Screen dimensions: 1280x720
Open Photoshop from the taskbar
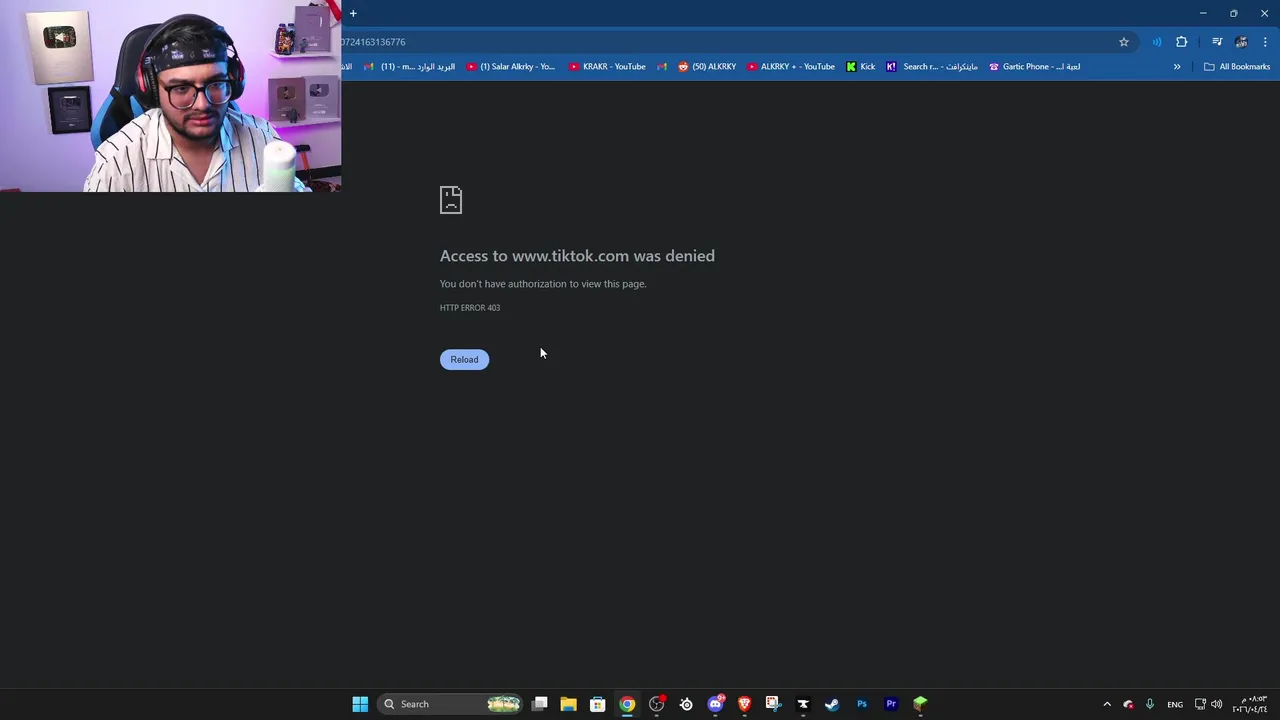pyautogui.click(x=862, y=704)
